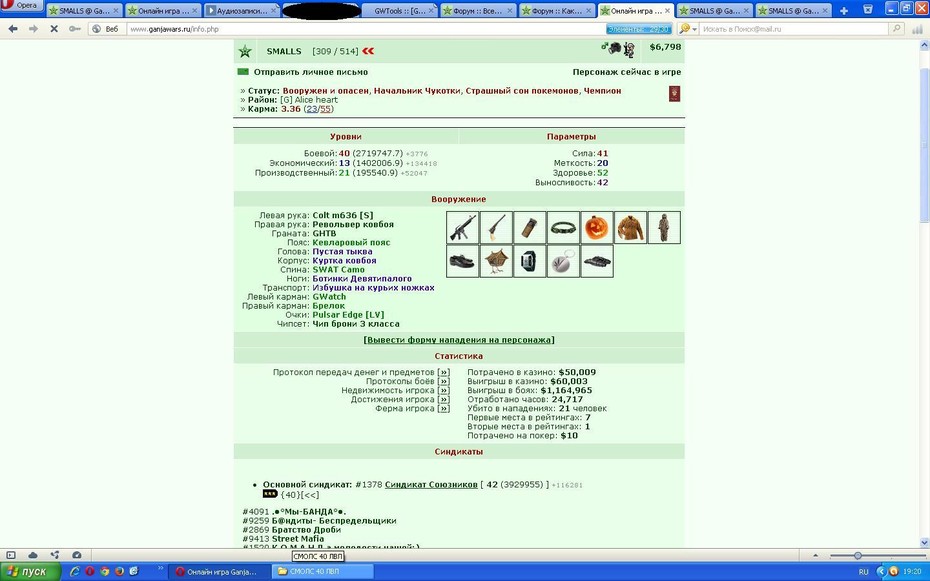Click the green star beside SMALLS name
930x581 pixels.
point(245,52)
